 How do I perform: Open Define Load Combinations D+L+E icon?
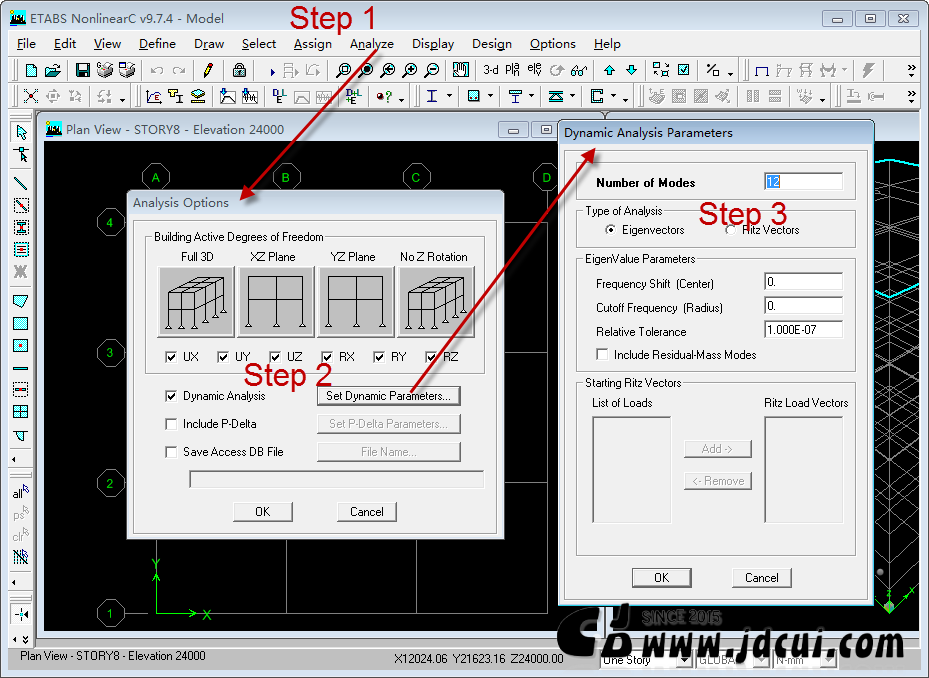(354, 97)
